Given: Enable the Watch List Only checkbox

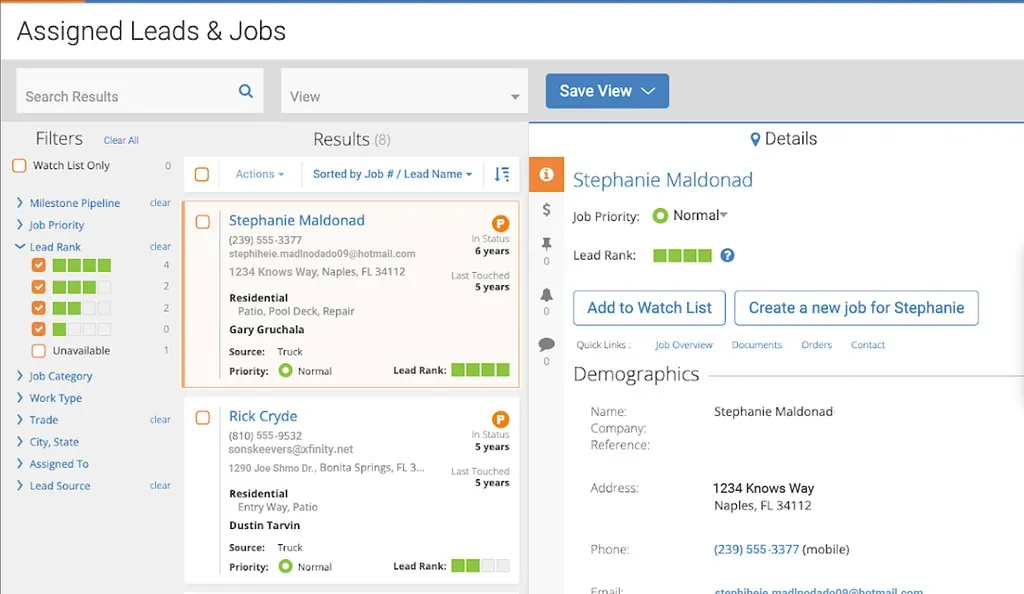Looking at the screenshot, I should click(18, 165).
